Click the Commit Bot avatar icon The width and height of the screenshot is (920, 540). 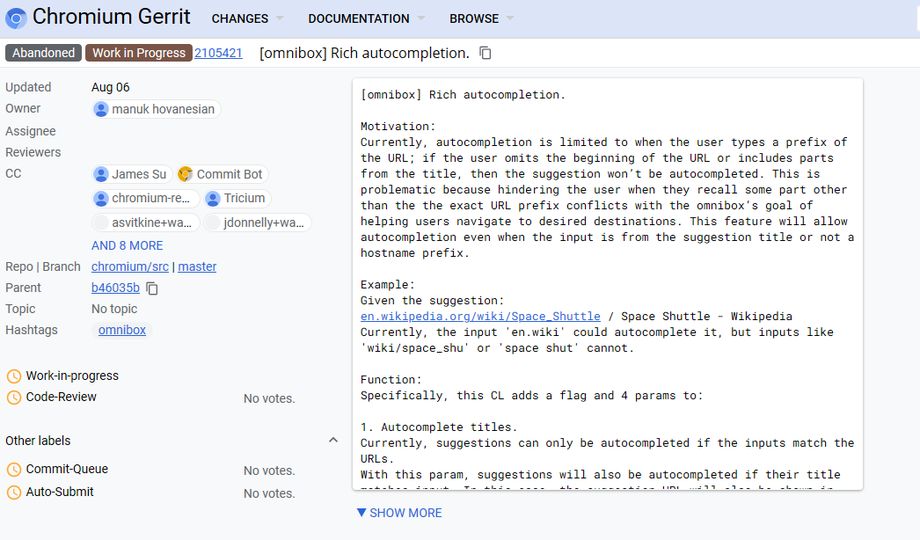tap(186, 174)
